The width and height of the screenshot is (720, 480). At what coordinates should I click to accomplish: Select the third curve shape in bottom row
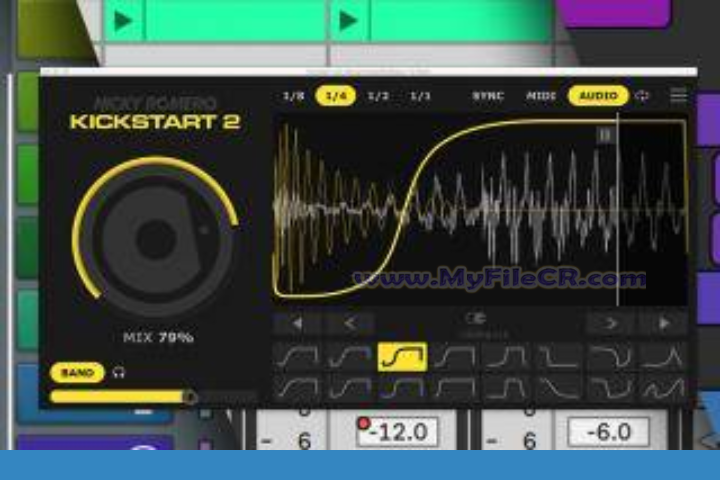pos(402,389)
